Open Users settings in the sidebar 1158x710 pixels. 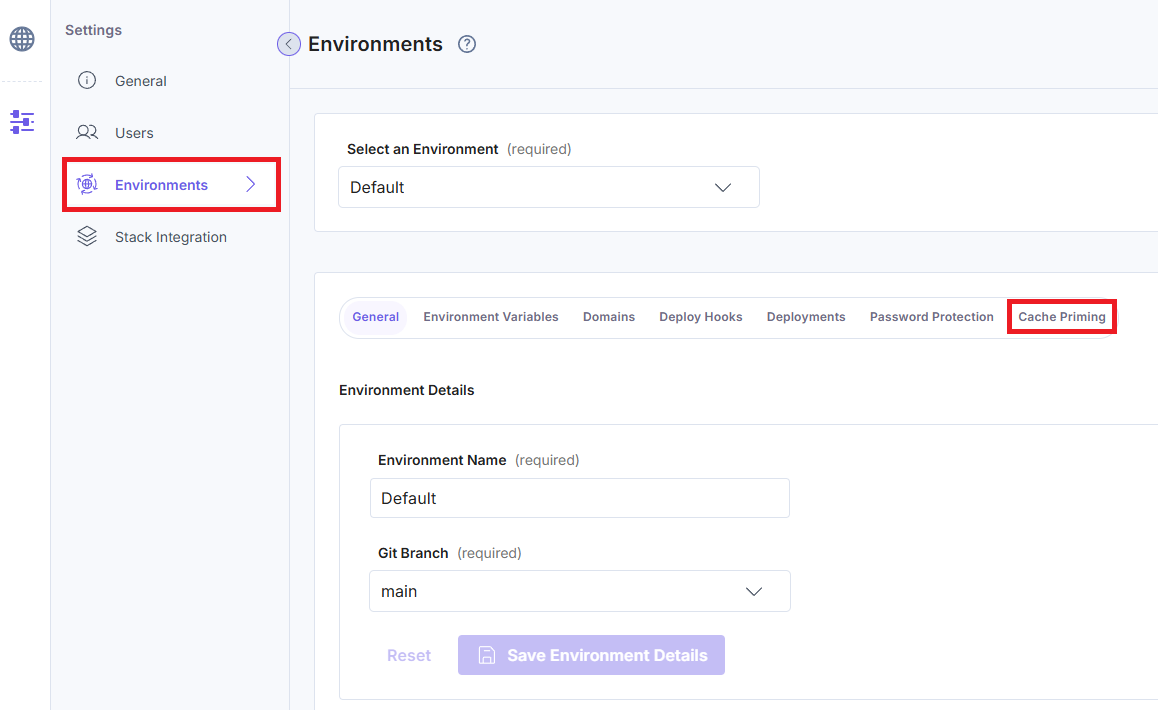coord(134,133)
